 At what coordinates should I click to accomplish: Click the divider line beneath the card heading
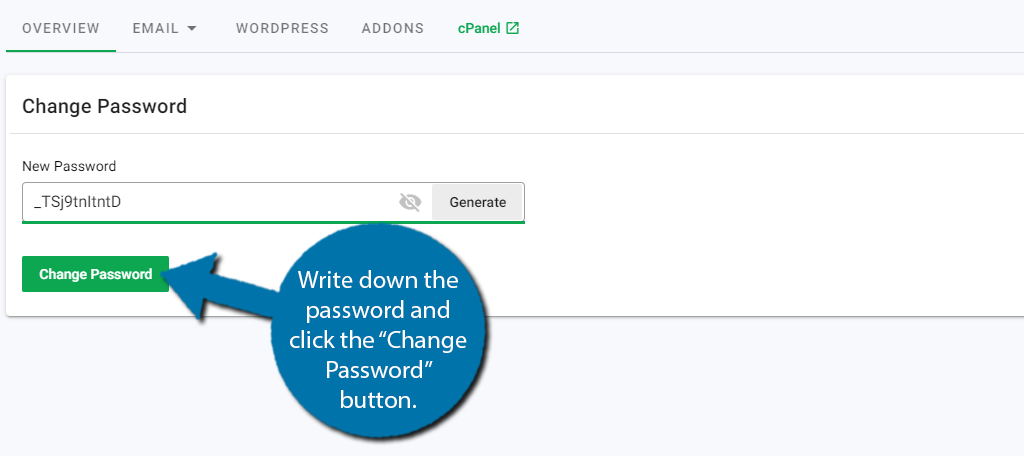click(515, 133)
